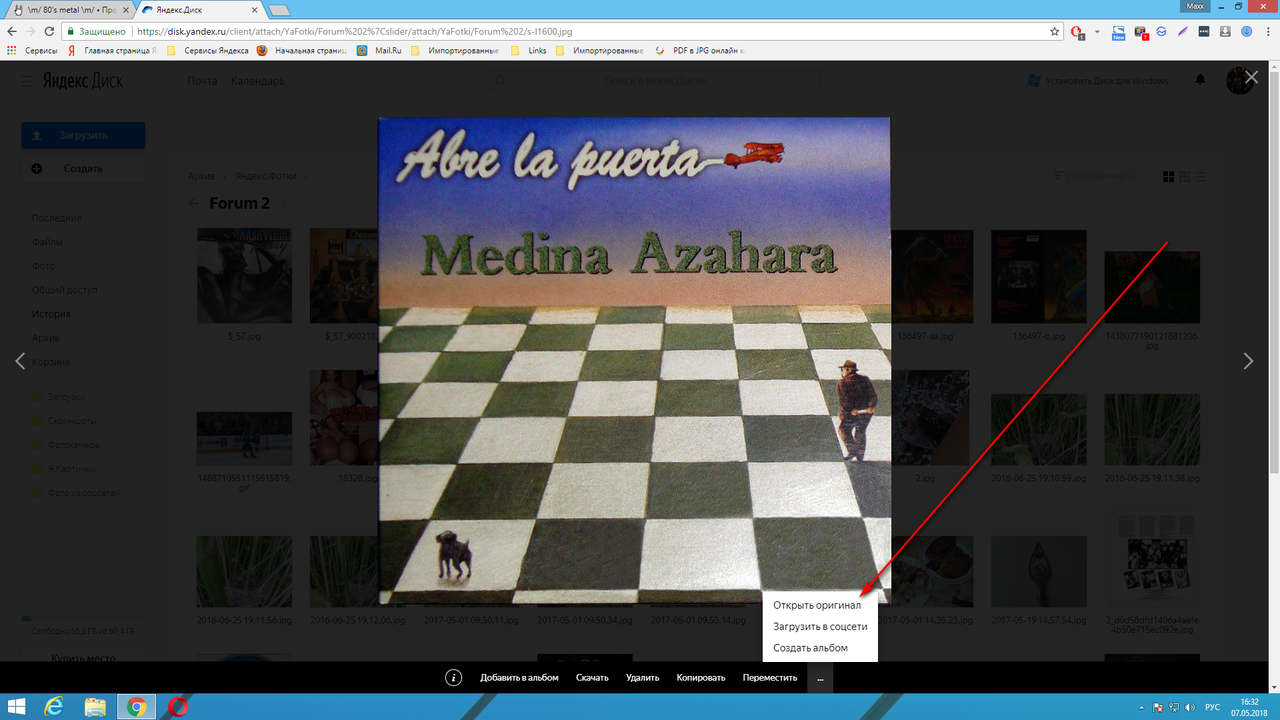The width and height of the screenshot is (1280, 720).
Task: Choose 'Открыть оригинал' from popup menu
Action: [817, 605]
